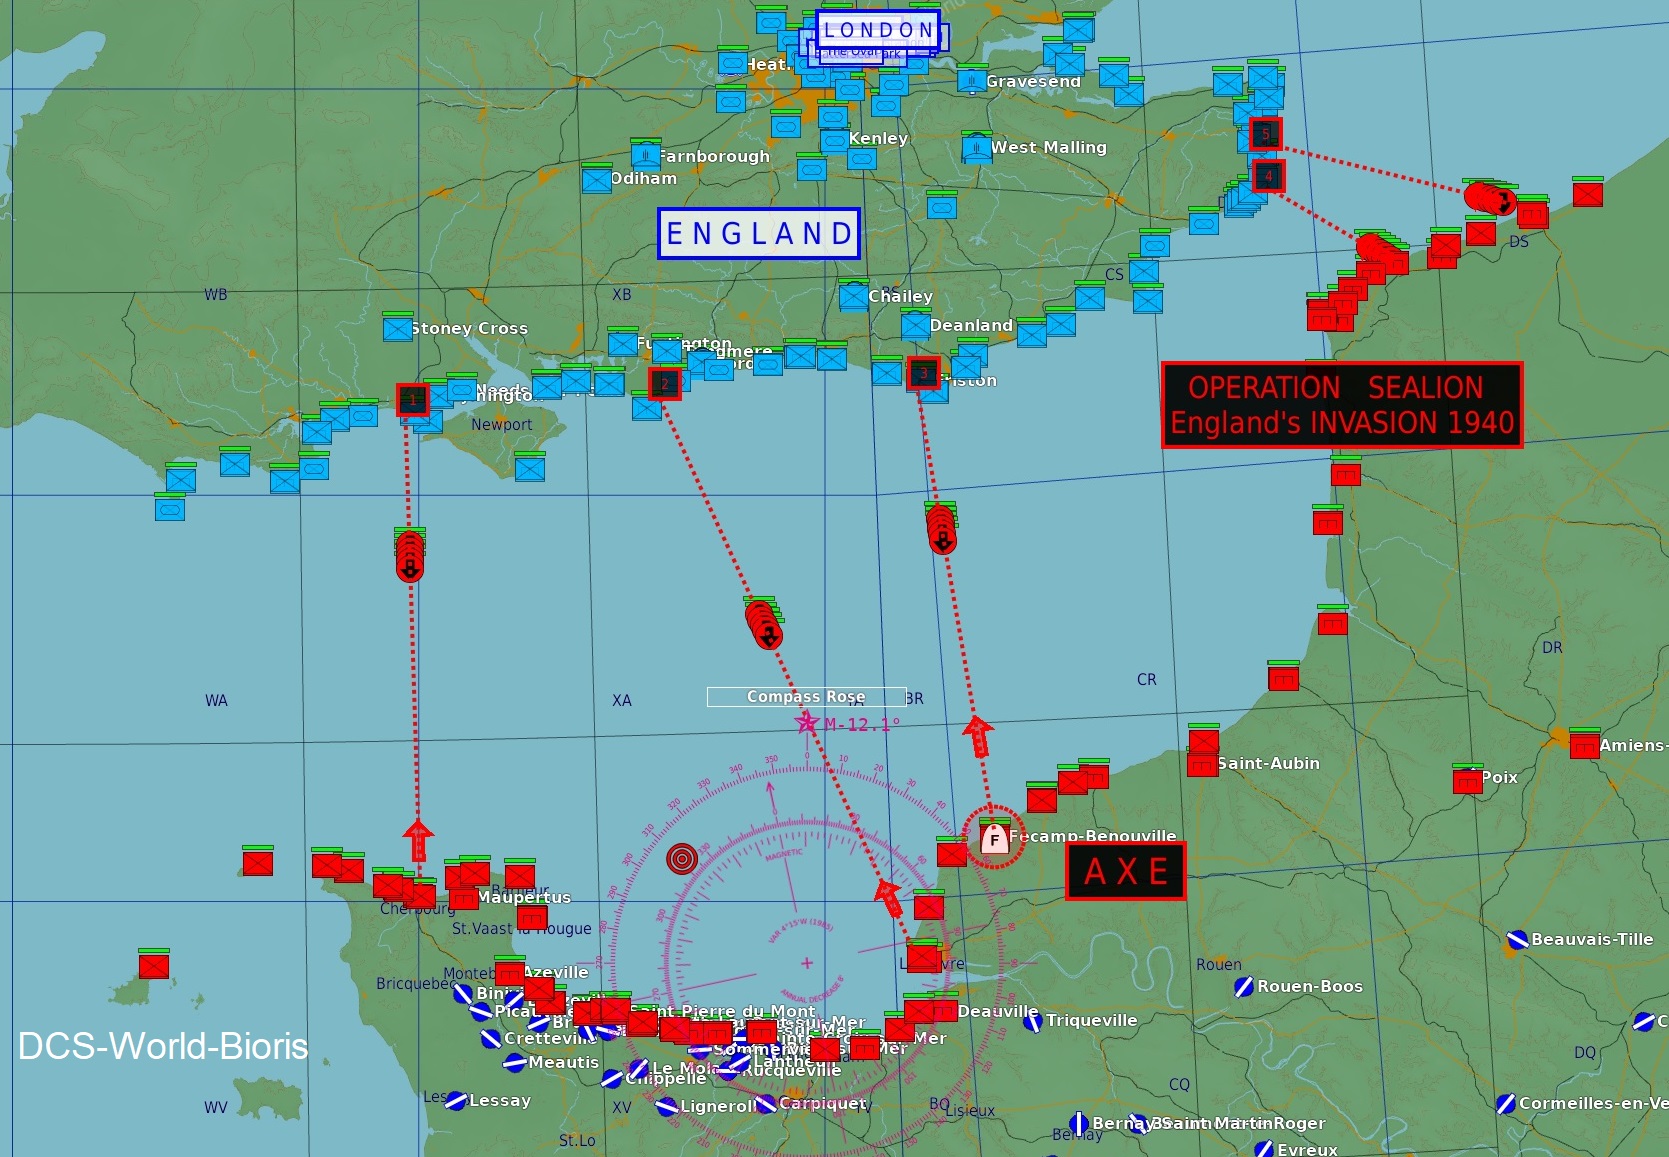Click the Compass Rose label
The height and width of the screenshot is (1157, 1669).
pyautogui.click(x=806, y=697)
